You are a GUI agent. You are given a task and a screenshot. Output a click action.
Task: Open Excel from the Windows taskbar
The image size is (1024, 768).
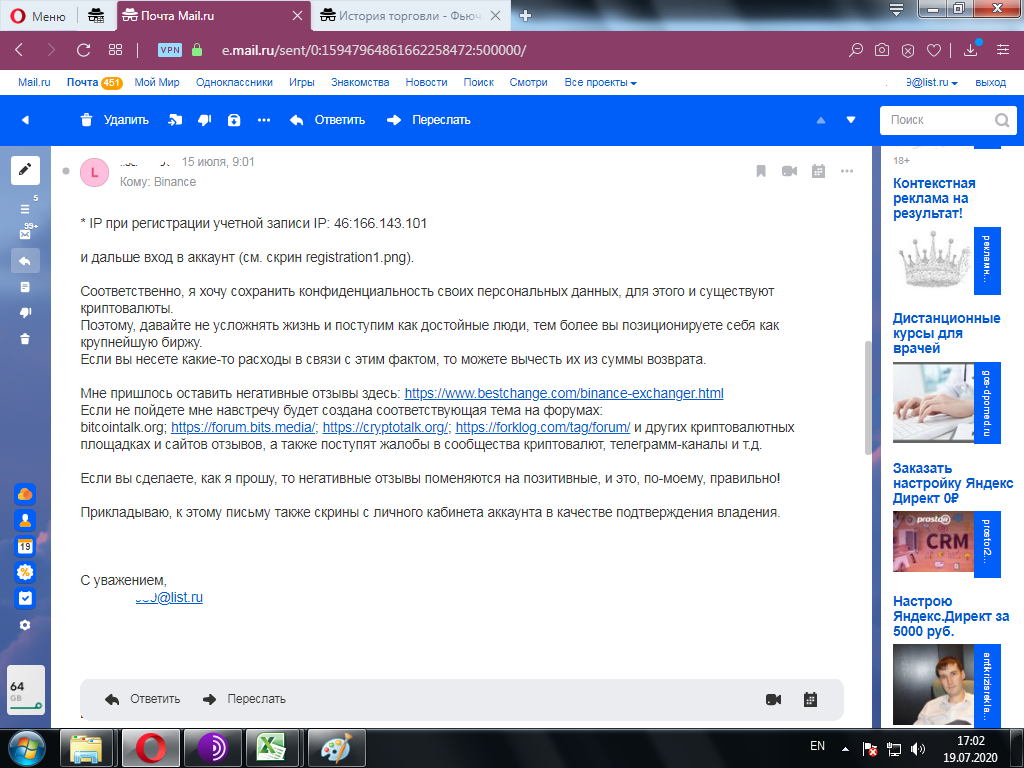click(271, 748)
